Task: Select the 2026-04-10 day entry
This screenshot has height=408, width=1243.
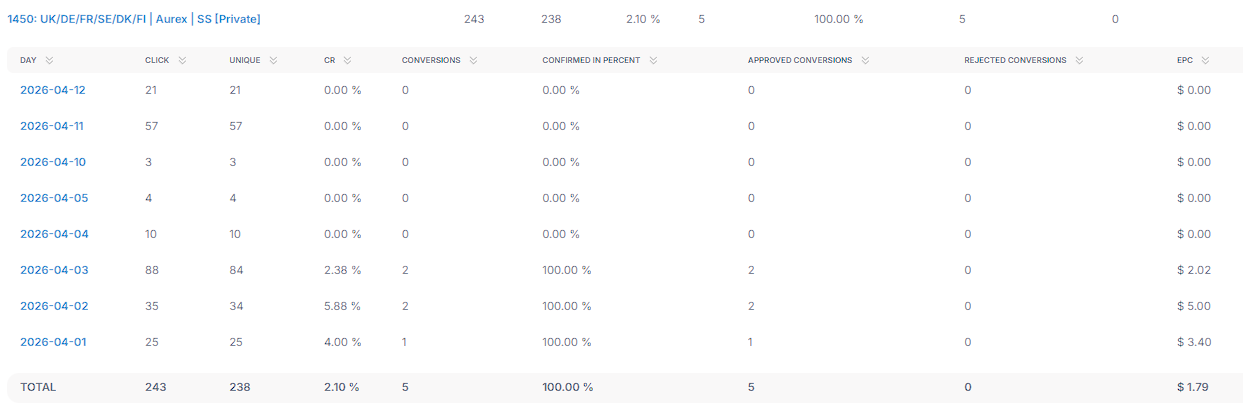Action: tap(53, 162)
